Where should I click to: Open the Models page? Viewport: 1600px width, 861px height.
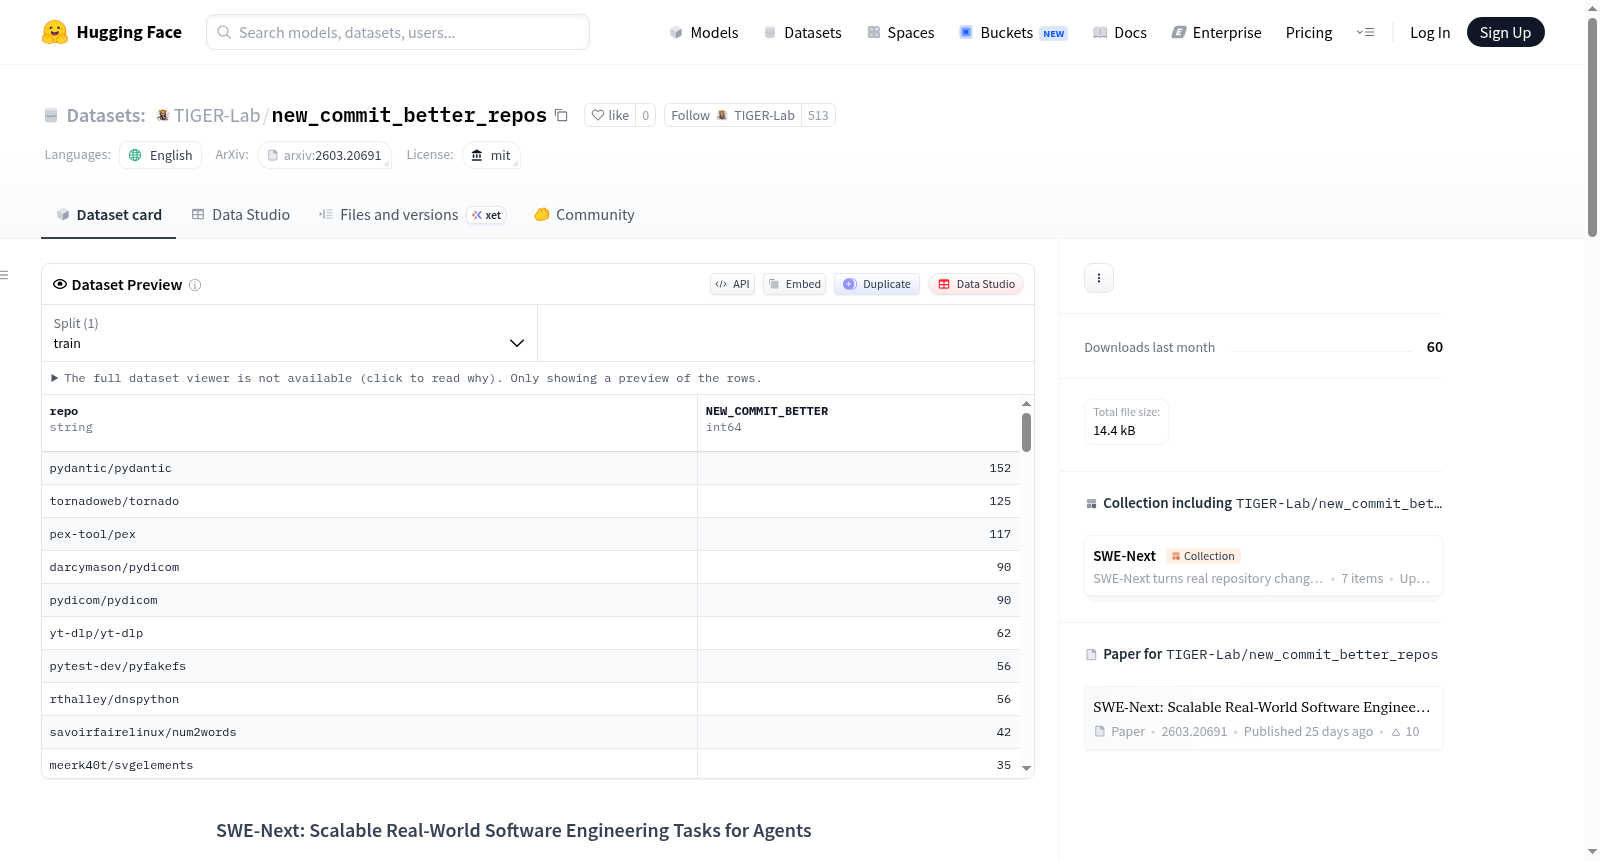pyautogui.click(x=704, y=32)
